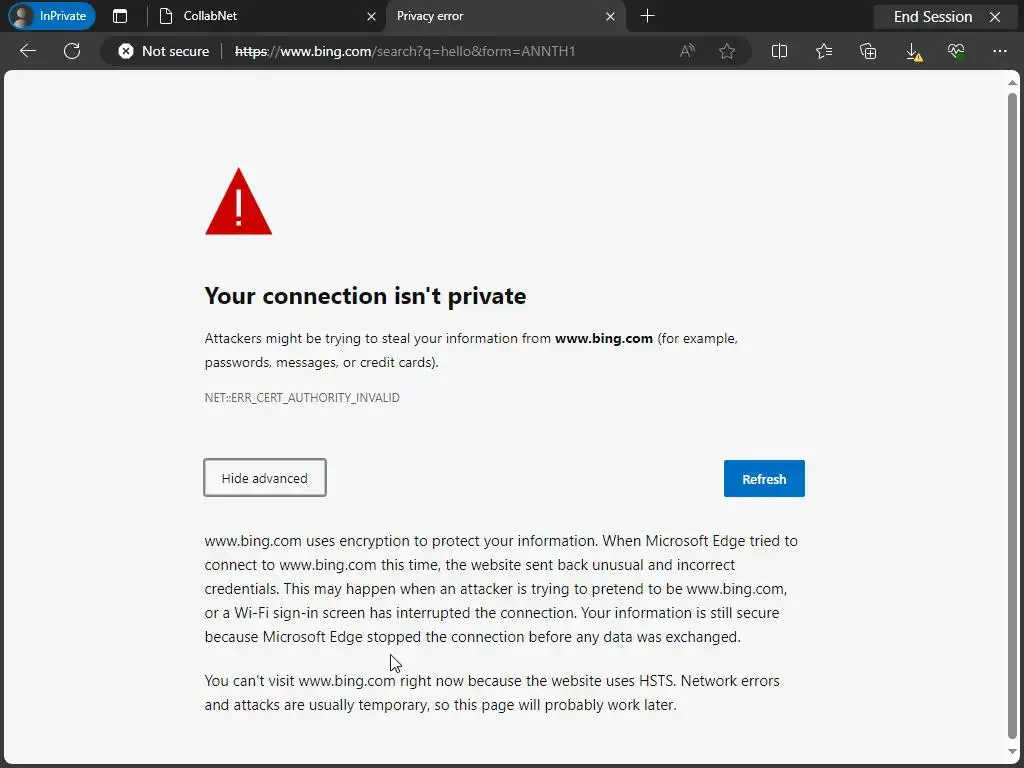The width and height of the screenshot is (1024, 768).
Task: Open Settings and more ellipsis menu
Action: click(x=1000, y=51)
